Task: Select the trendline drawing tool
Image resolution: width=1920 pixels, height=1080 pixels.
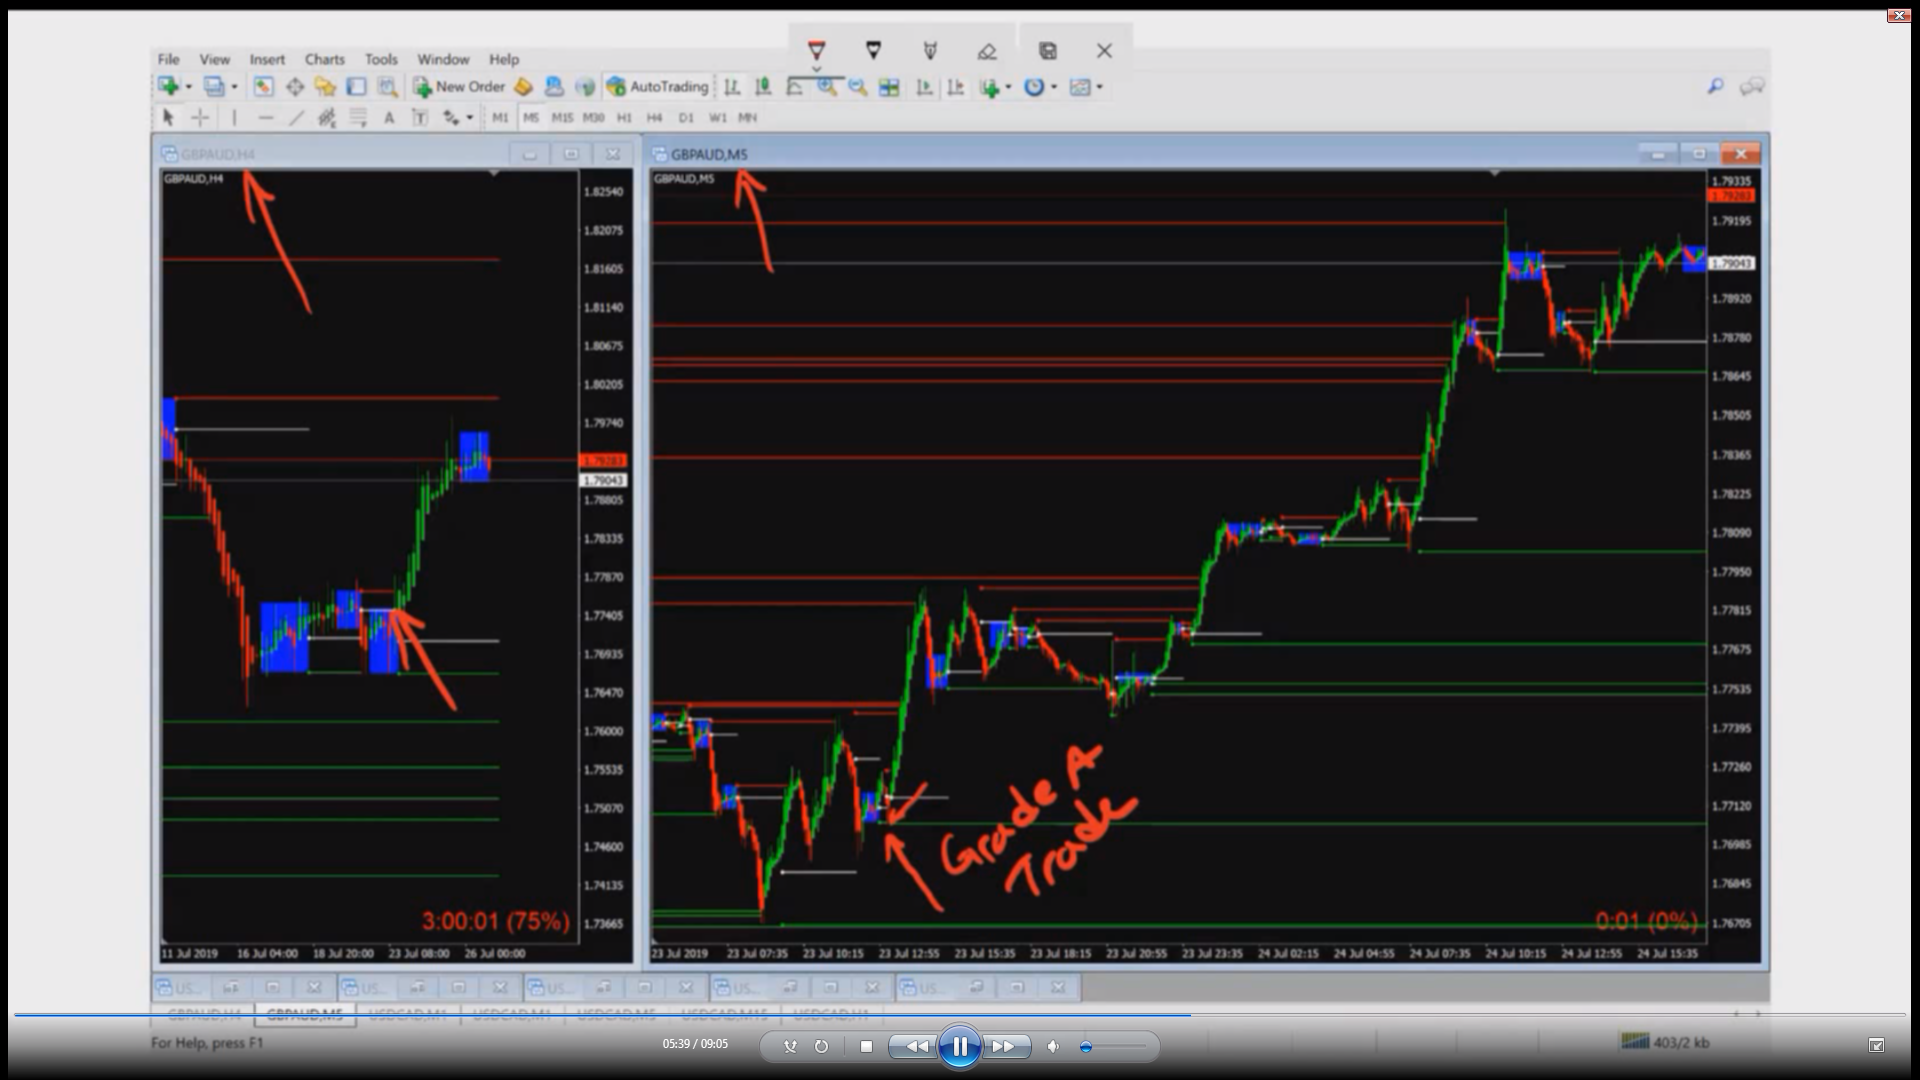Action: (x=296, y=118)
